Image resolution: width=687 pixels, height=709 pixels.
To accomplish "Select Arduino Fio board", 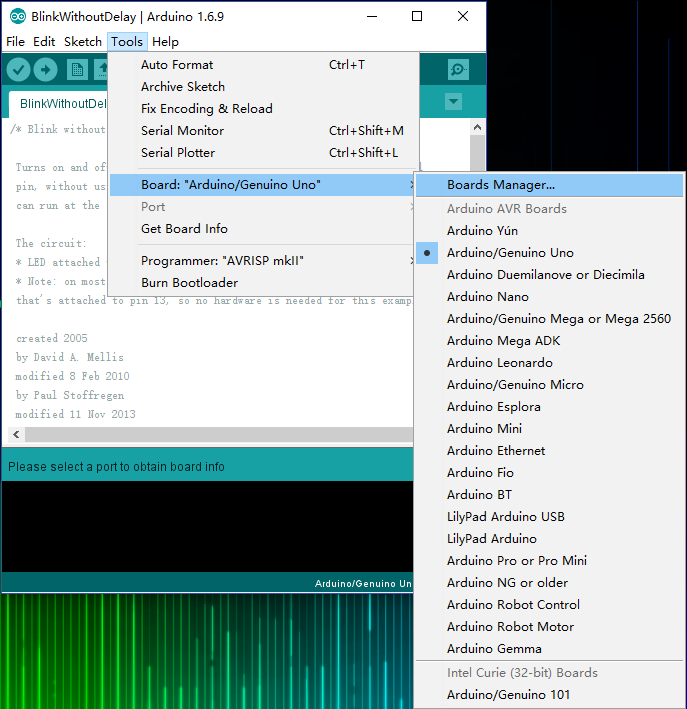I will pos(549,473).
